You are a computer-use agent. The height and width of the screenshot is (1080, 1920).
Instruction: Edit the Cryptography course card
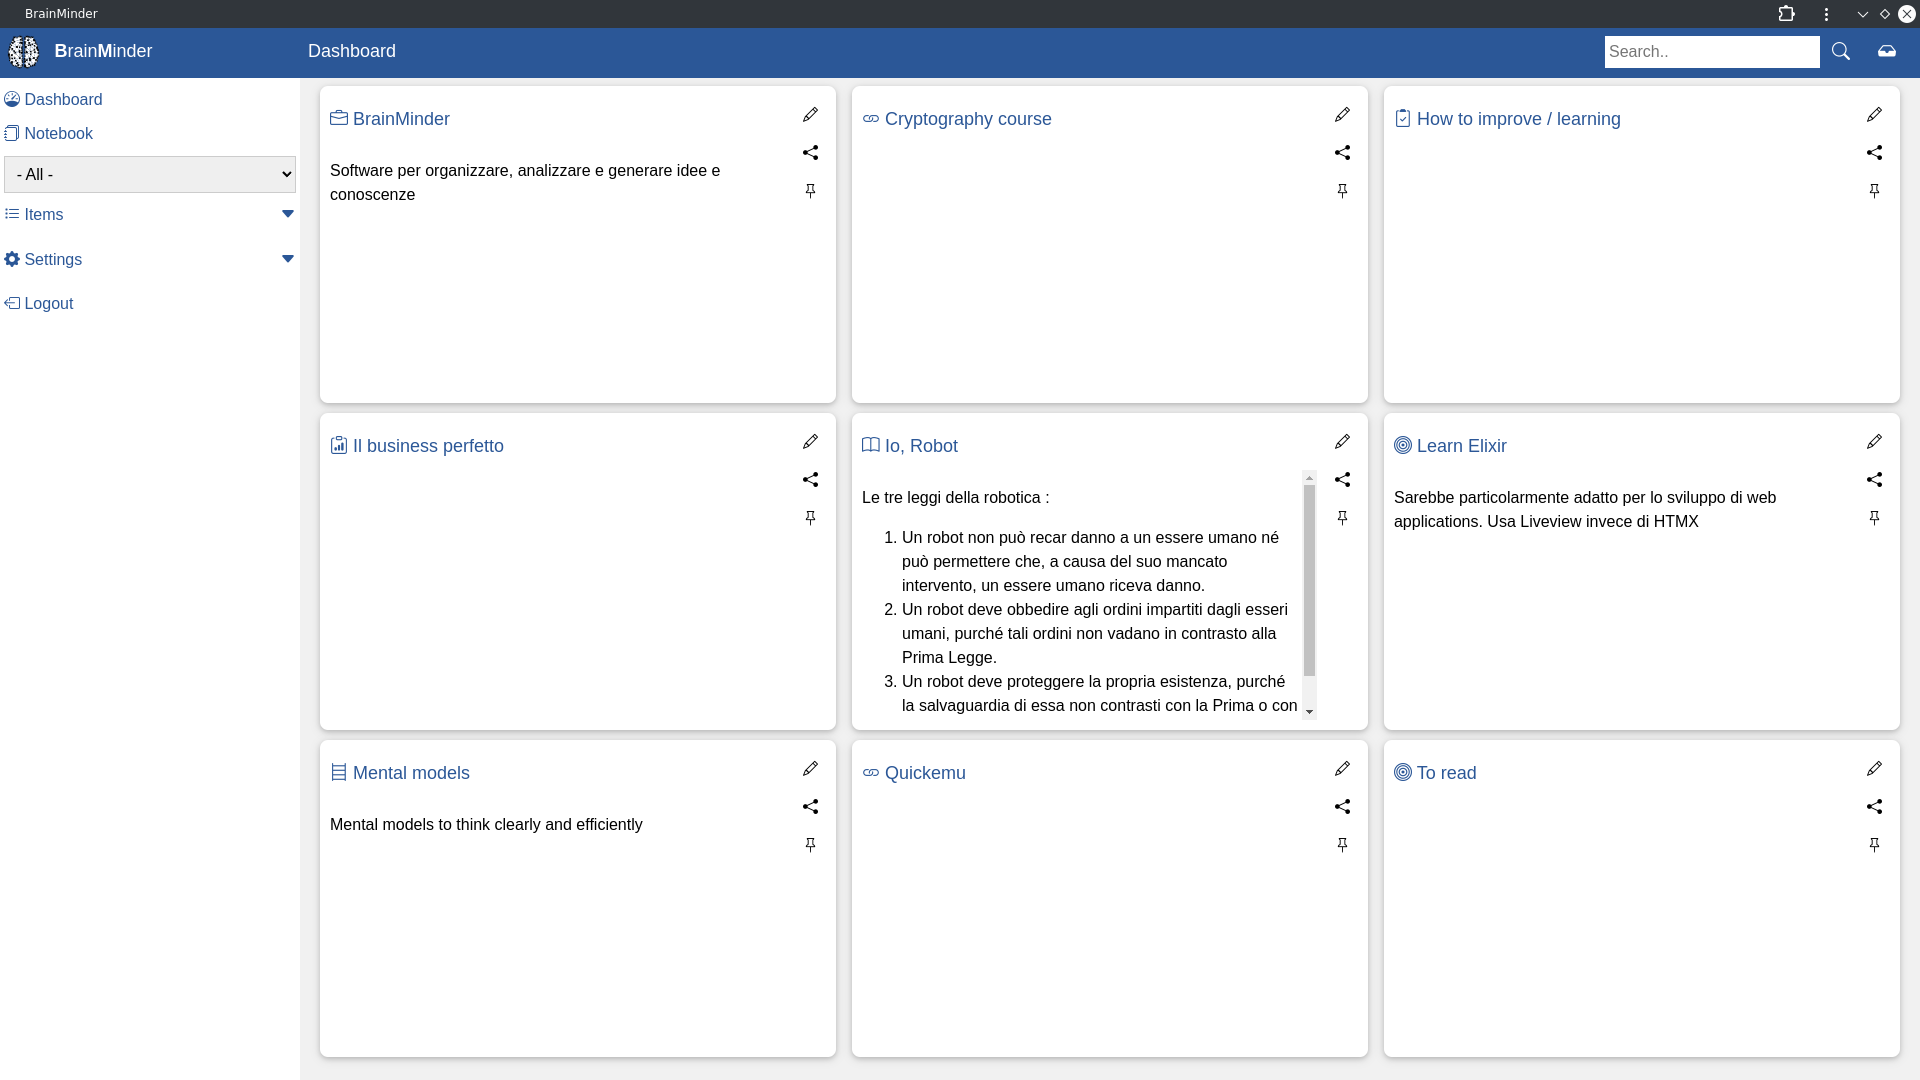click(1342, 115)
